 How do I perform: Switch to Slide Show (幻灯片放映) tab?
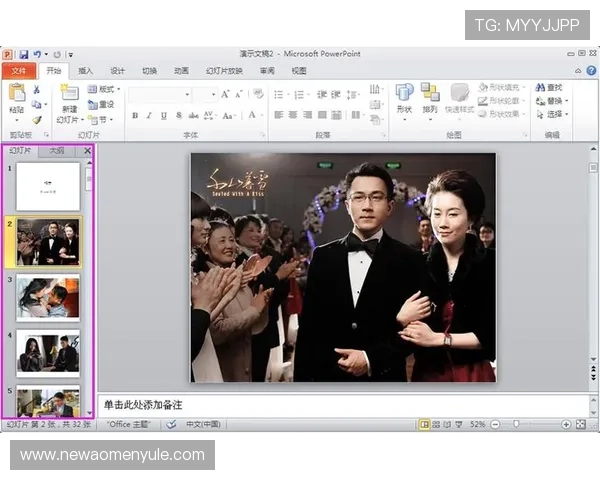(224, 71)
